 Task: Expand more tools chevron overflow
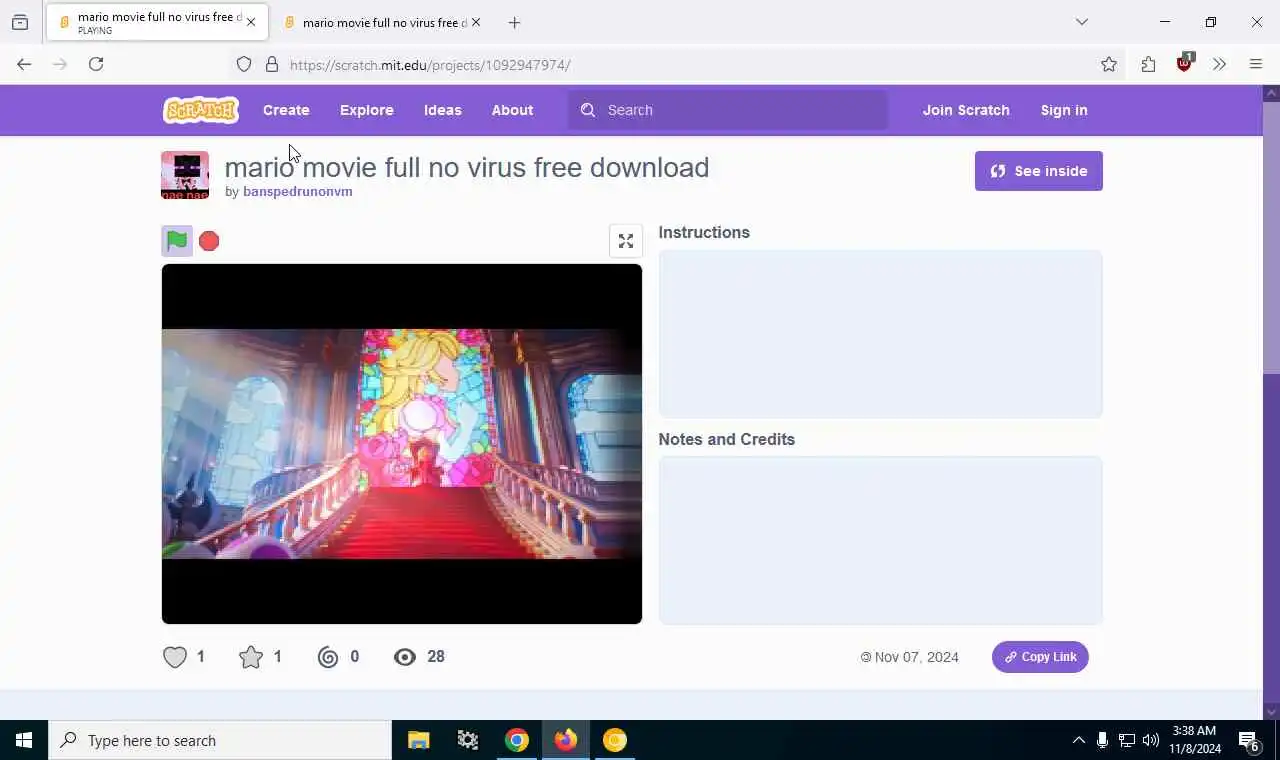click(x=1219, y=65)
